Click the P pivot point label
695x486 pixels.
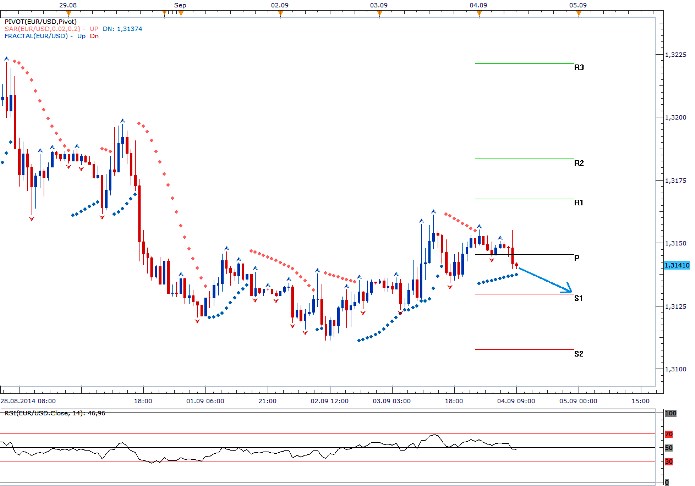click(576, 258)
